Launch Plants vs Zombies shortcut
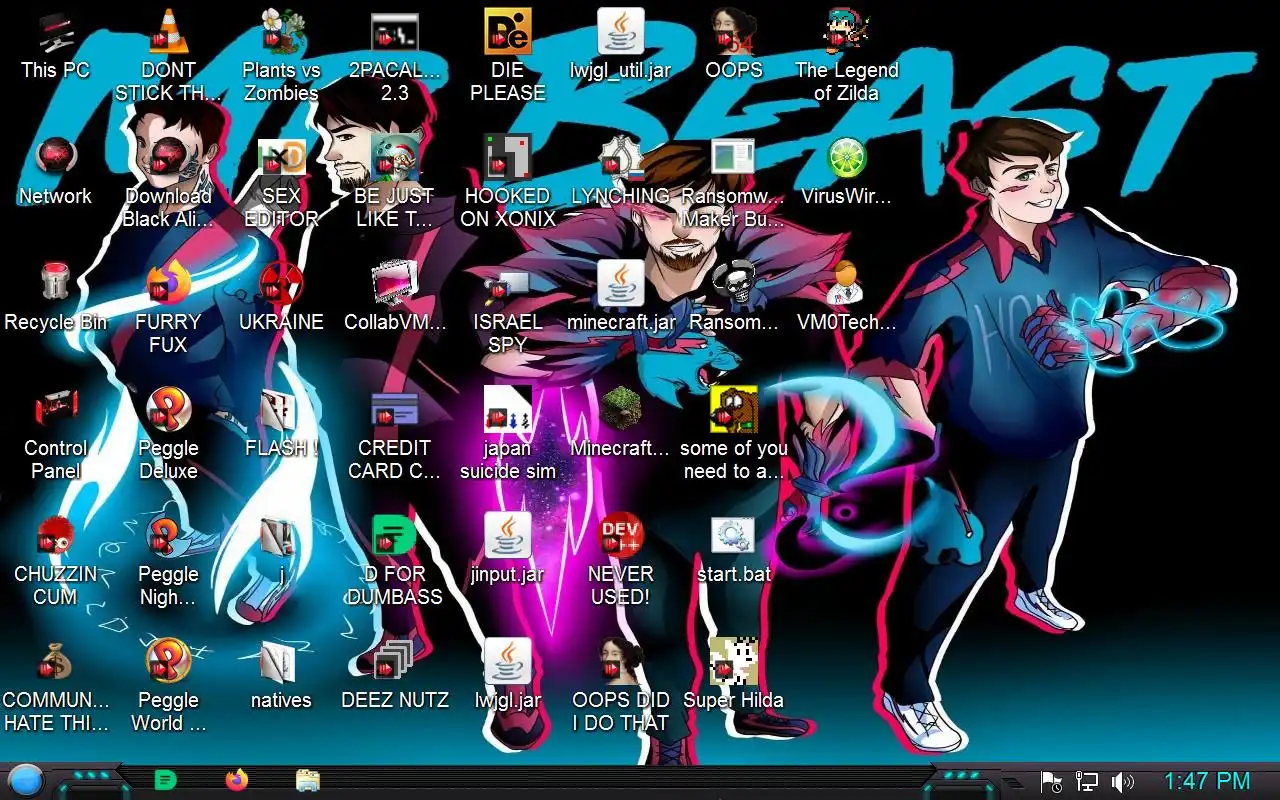Viewport: 1280px width, 800px height. 281,33
